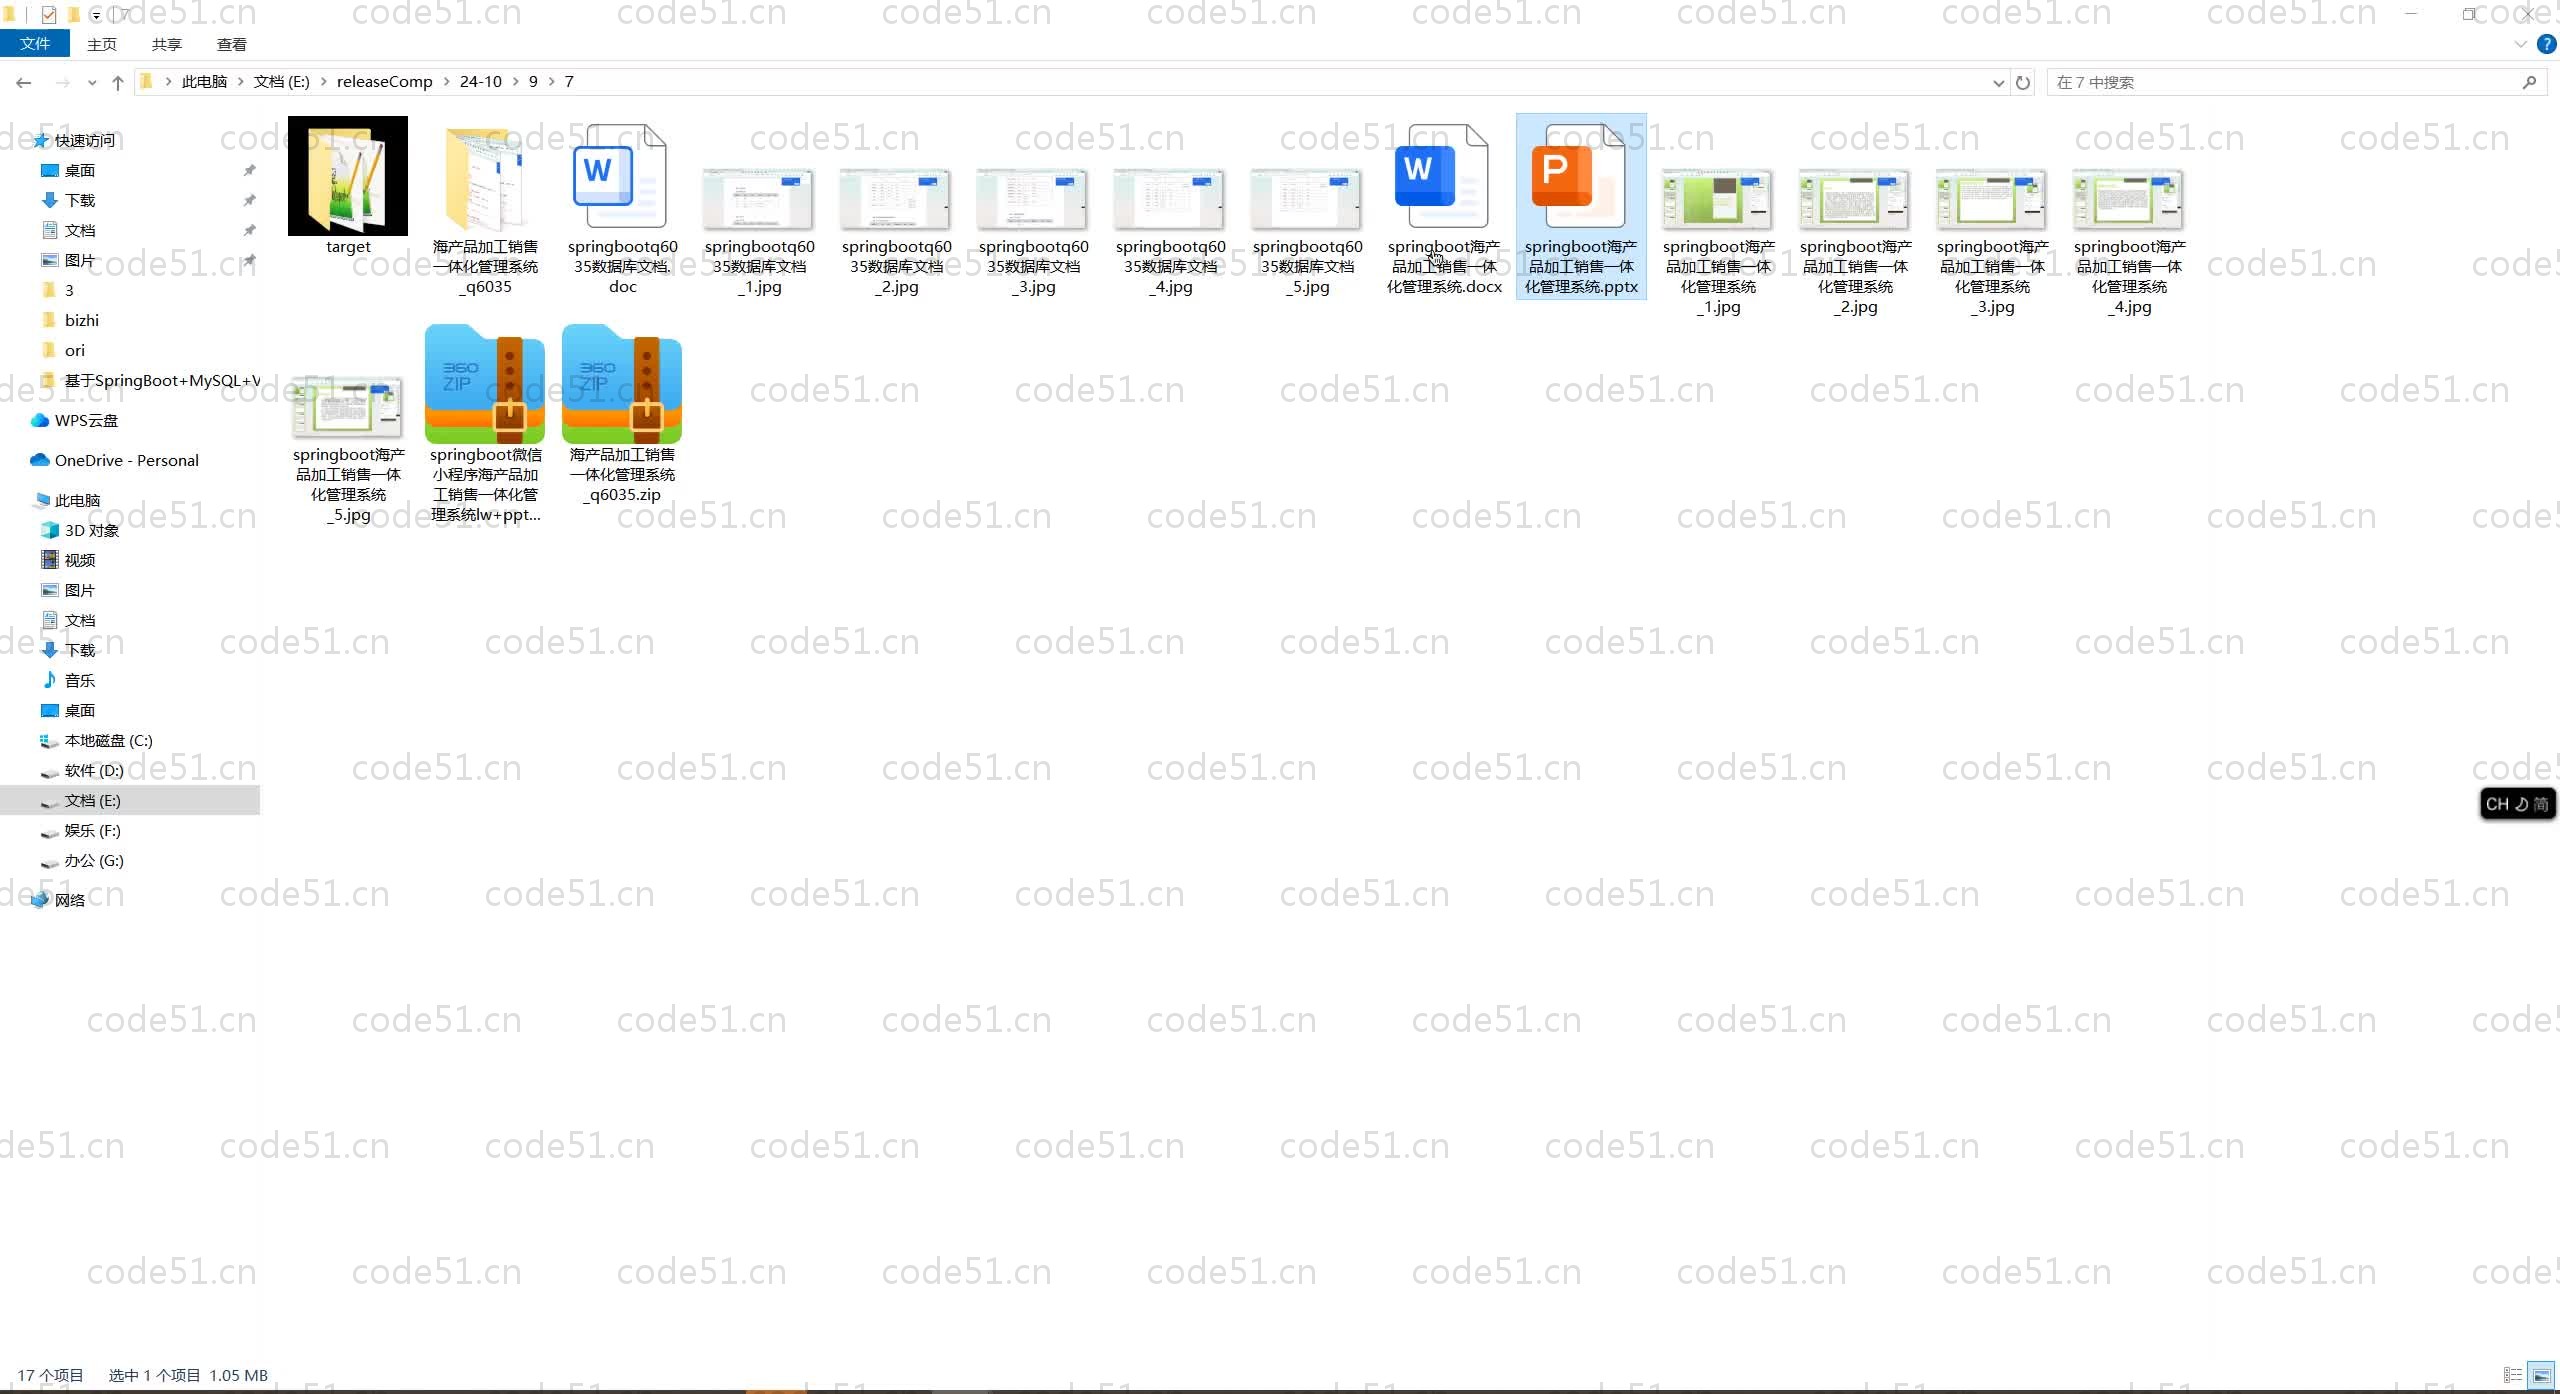Expand the ribbon with the chevron
This screenshot has width=2560, height=1394.
pos(2520,44)
